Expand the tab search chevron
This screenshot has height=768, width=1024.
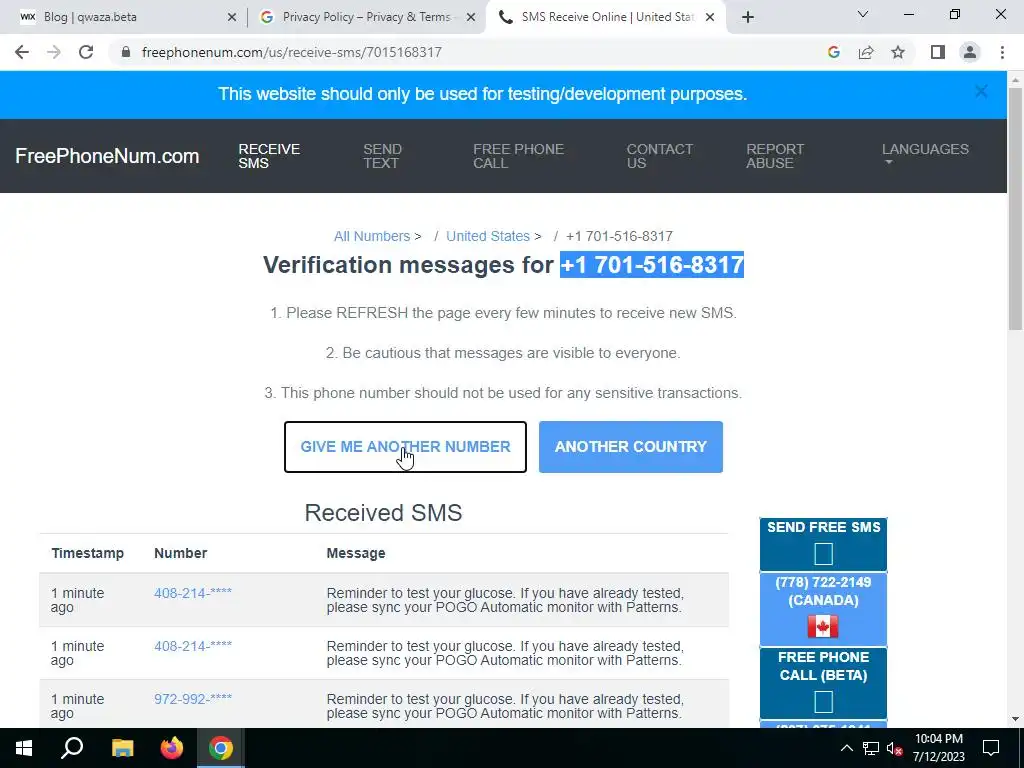(863, 14)
